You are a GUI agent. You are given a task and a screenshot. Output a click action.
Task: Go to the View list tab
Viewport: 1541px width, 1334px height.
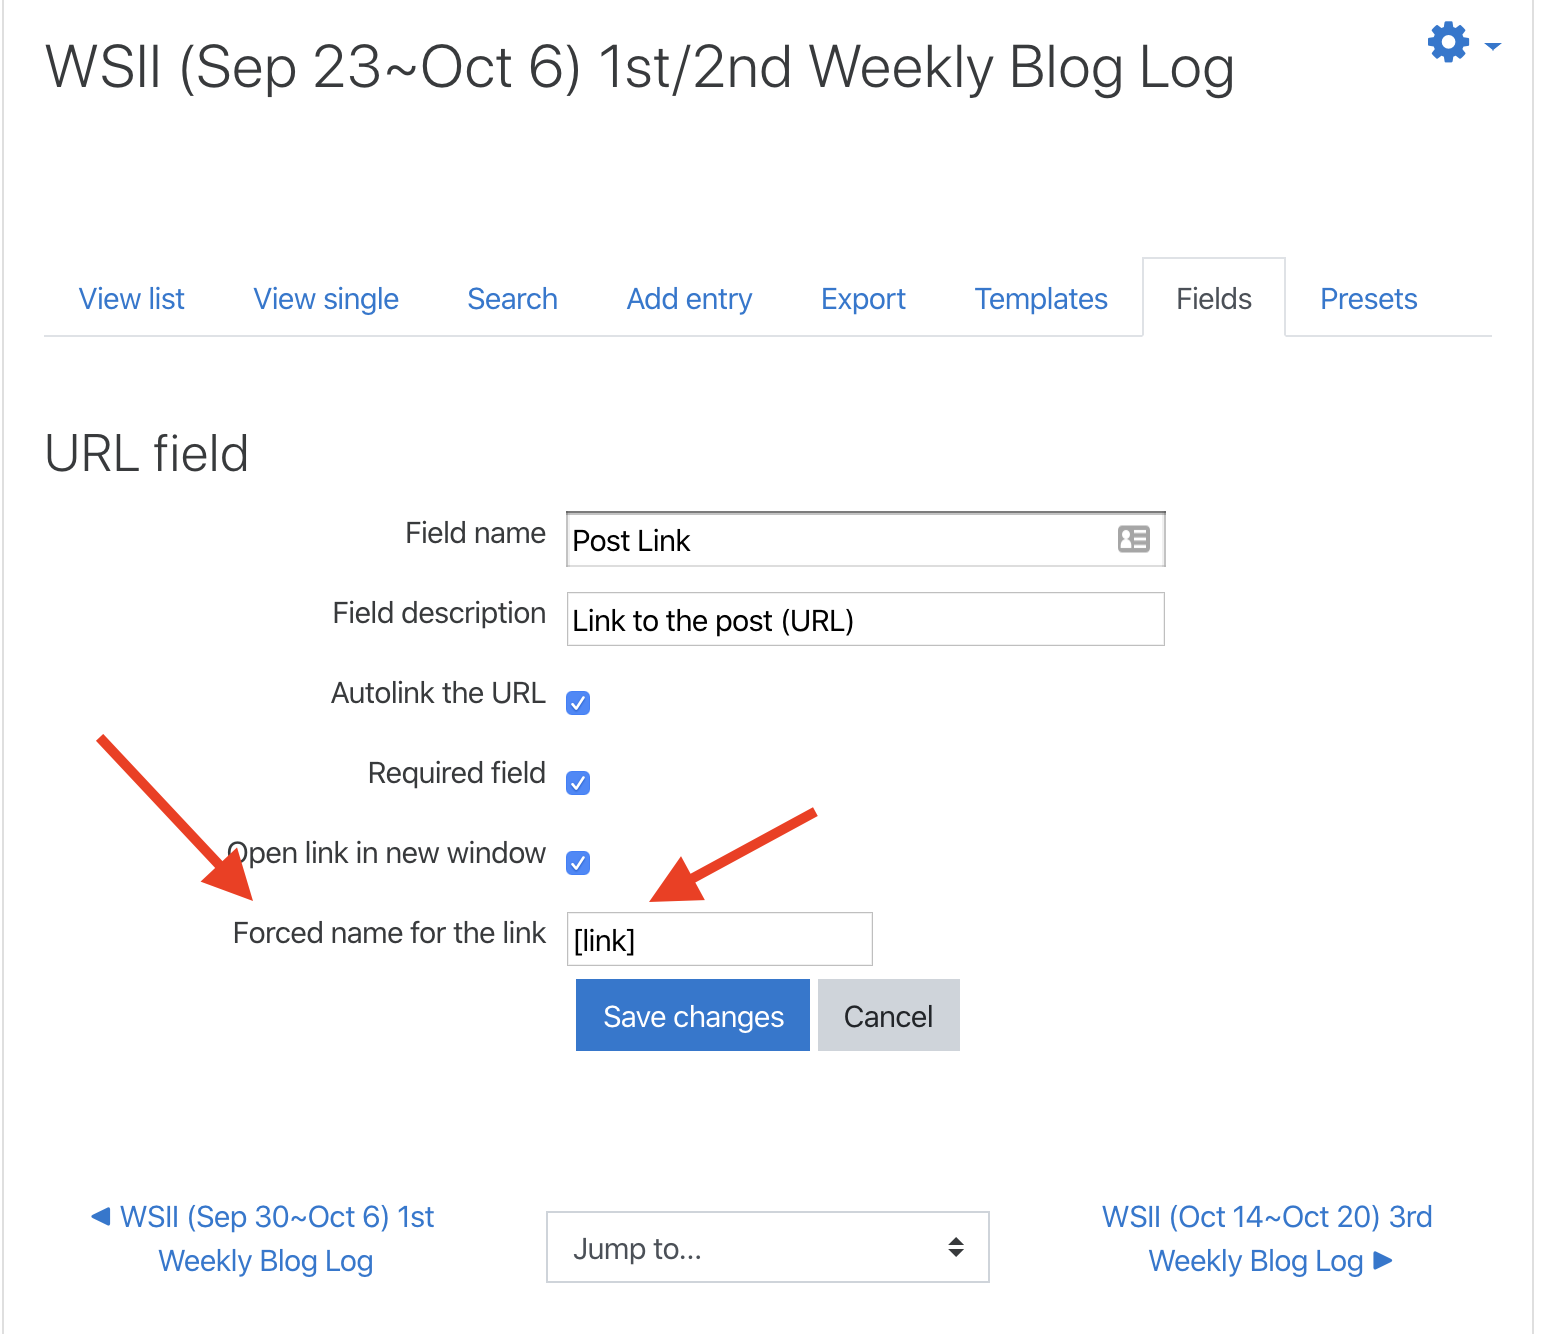click(x=132, y=299)
